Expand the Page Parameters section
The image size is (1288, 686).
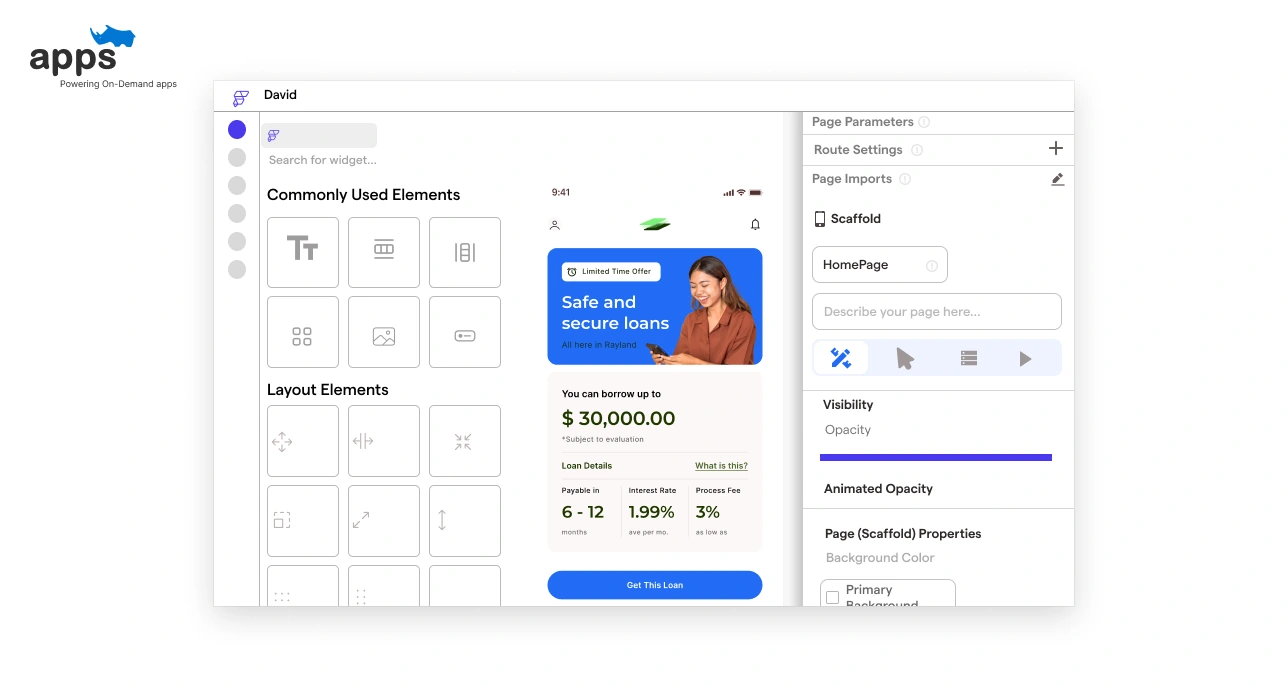[x=862, y=122]
